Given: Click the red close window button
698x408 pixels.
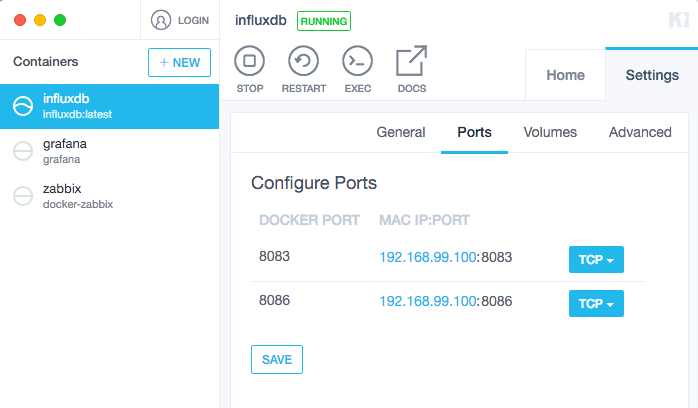Looking at the screenshot, I should (20, 20).
